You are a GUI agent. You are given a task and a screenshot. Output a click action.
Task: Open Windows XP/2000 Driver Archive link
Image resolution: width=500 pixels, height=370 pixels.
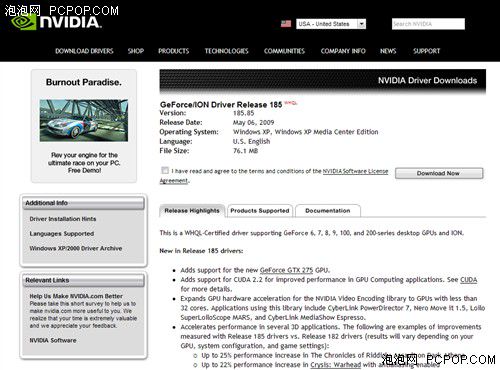(76, 248)
